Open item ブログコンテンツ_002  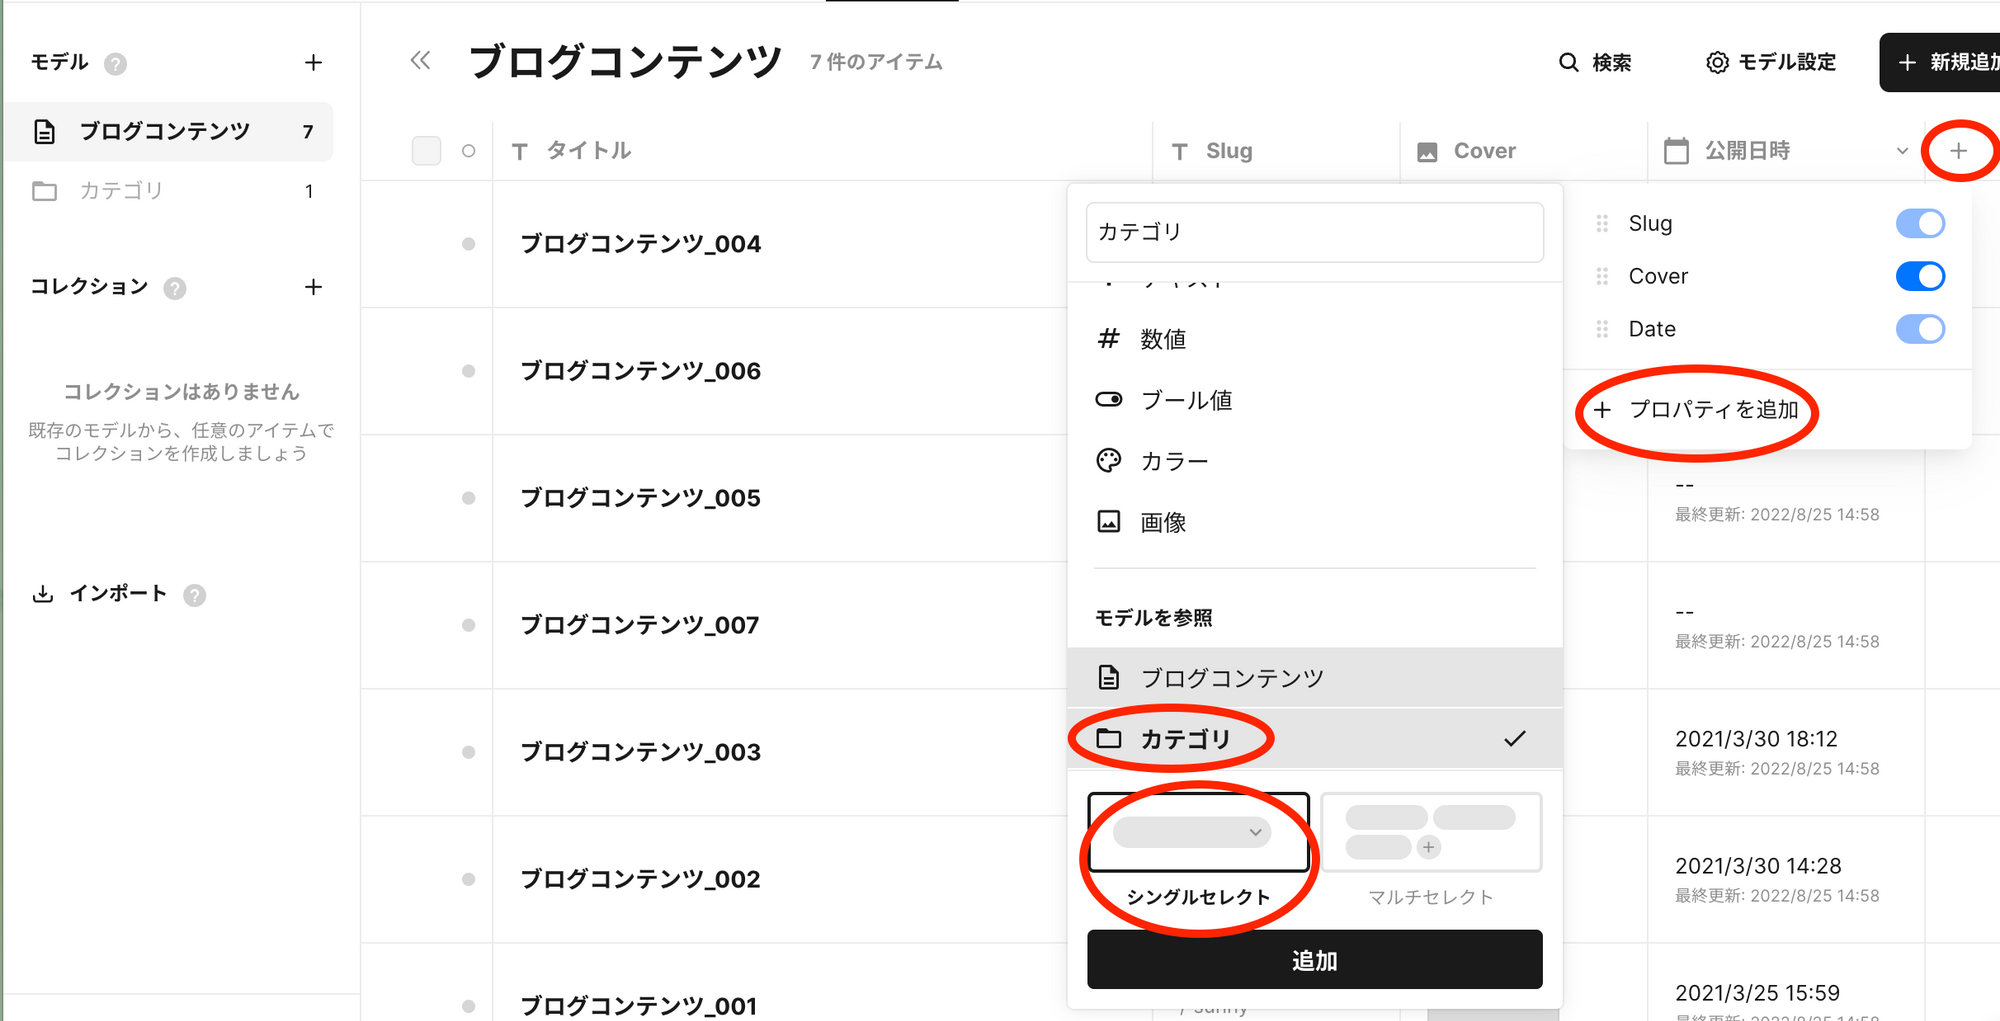[641, 879]
